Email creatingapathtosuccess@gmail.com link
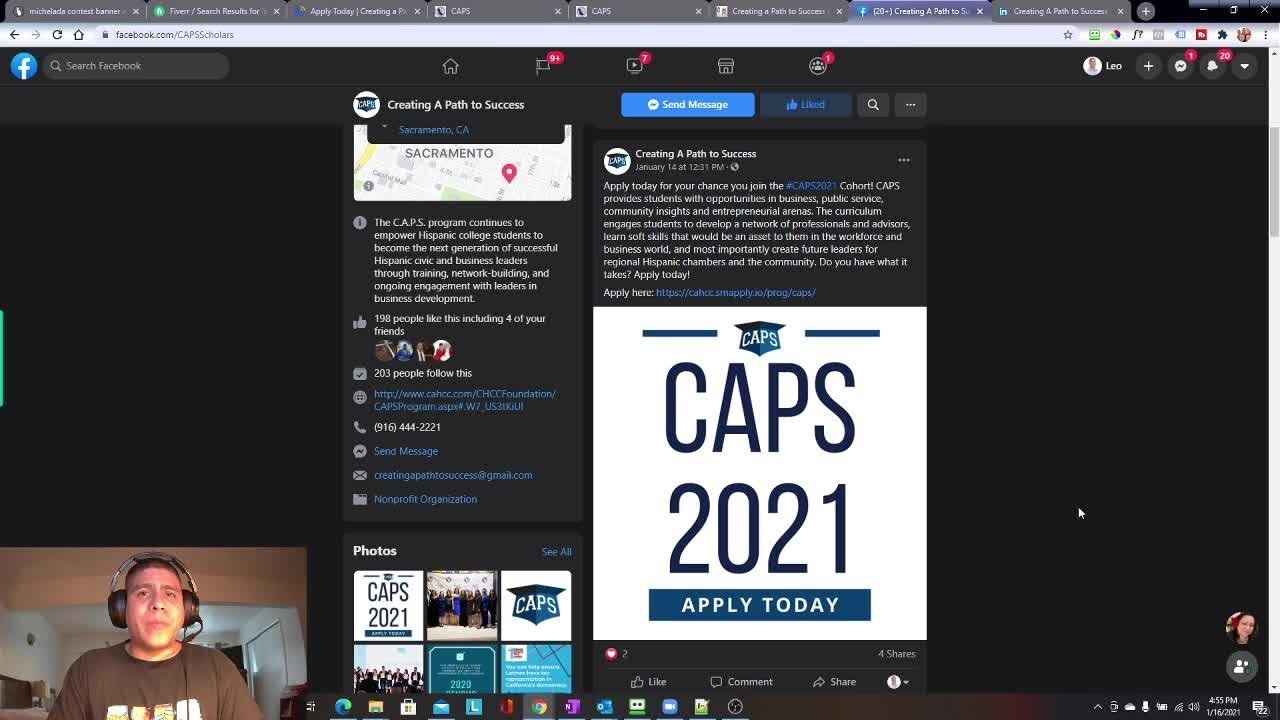This screenshot has width=1280, height=720. 453,475
